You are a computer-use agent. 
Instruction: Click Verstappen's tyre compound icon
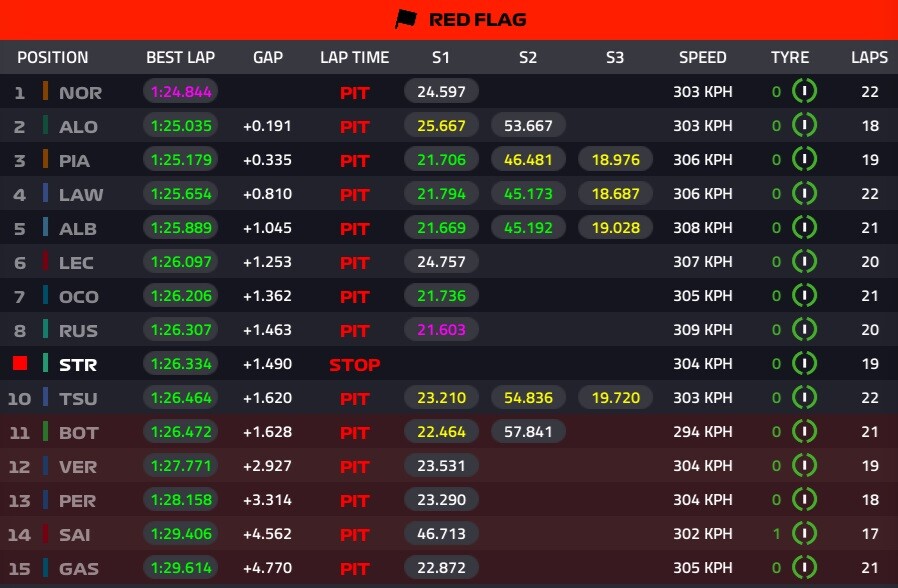[x=804, y=466]
